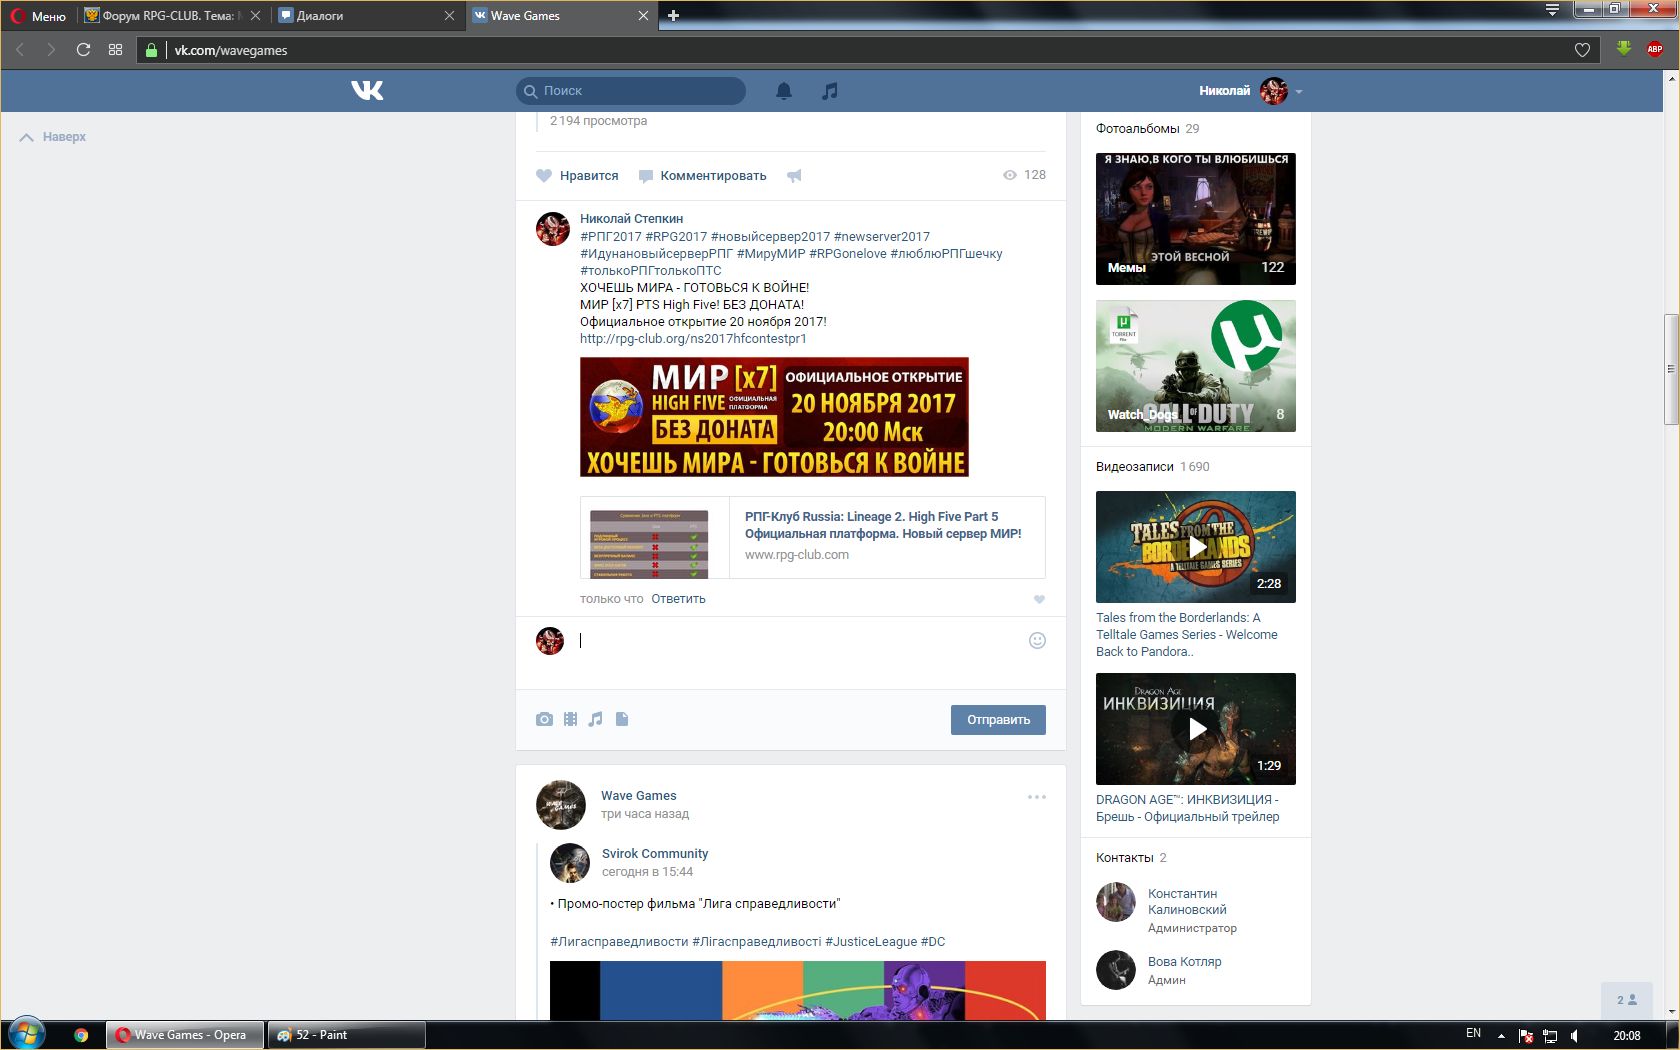The image size is (1680, 1050).
Task: Like Николай Степкин's comment with small heart
Action: (x=1039, y=599)
